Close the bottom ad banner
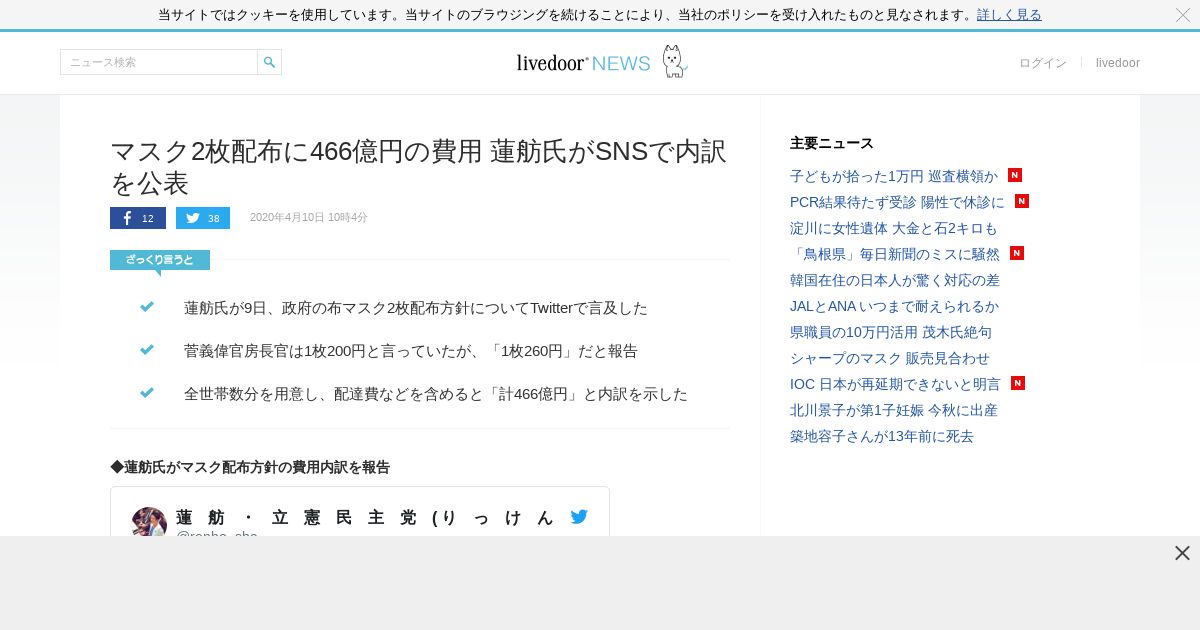 [x=1182, y=553]
